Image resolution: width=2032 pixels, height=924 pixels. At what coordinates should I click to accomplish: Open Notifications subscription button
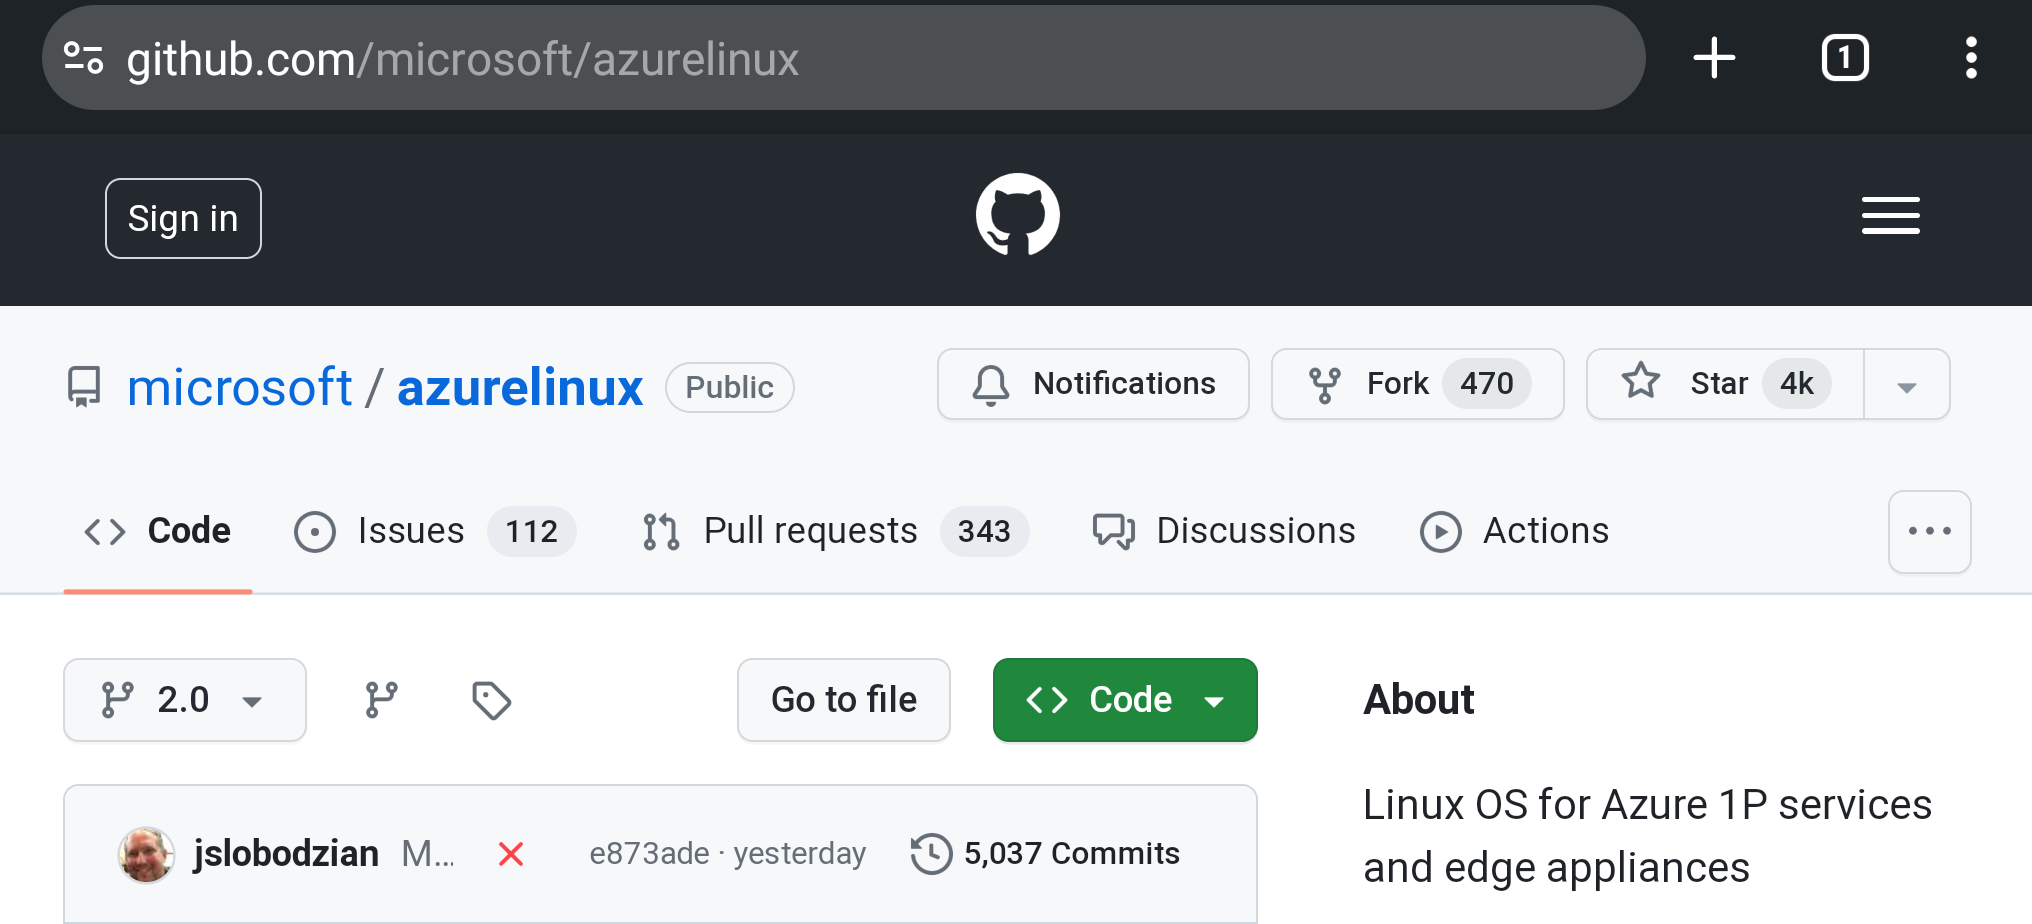coord(1093,384)
